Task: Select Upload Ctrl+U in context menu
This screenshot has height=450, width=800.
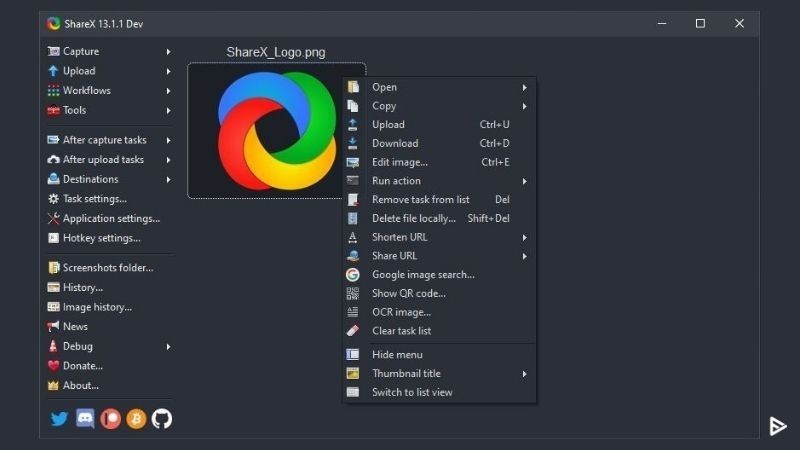Action: tap(439, 124)
